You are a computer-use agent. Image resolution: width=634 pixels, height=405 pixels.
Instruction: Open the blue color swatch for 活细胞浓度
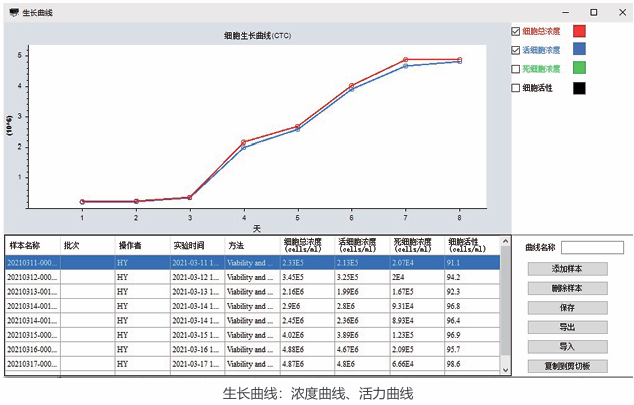coord(579,50)
